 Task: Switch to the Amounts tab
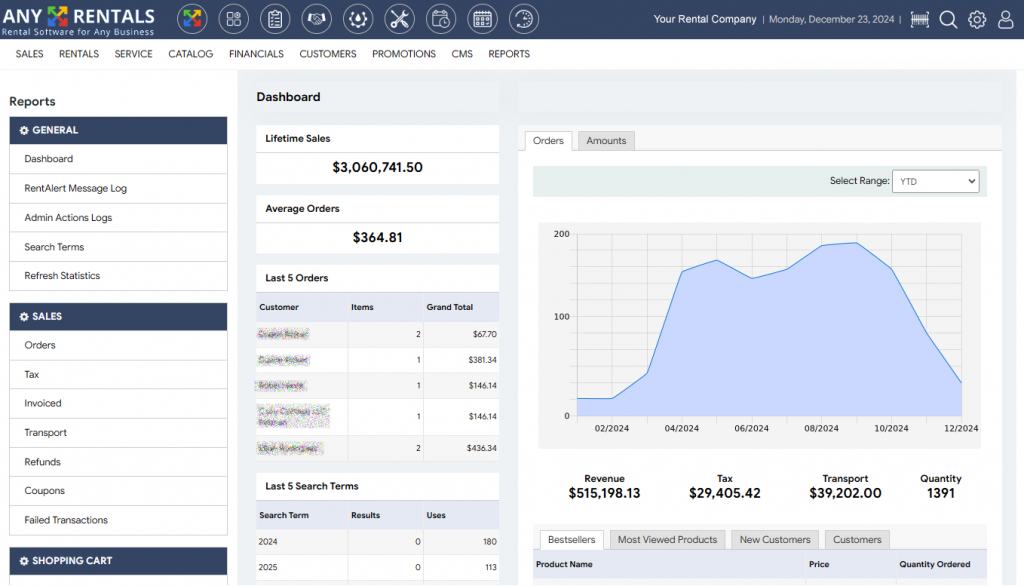click(x=606, y=141)
